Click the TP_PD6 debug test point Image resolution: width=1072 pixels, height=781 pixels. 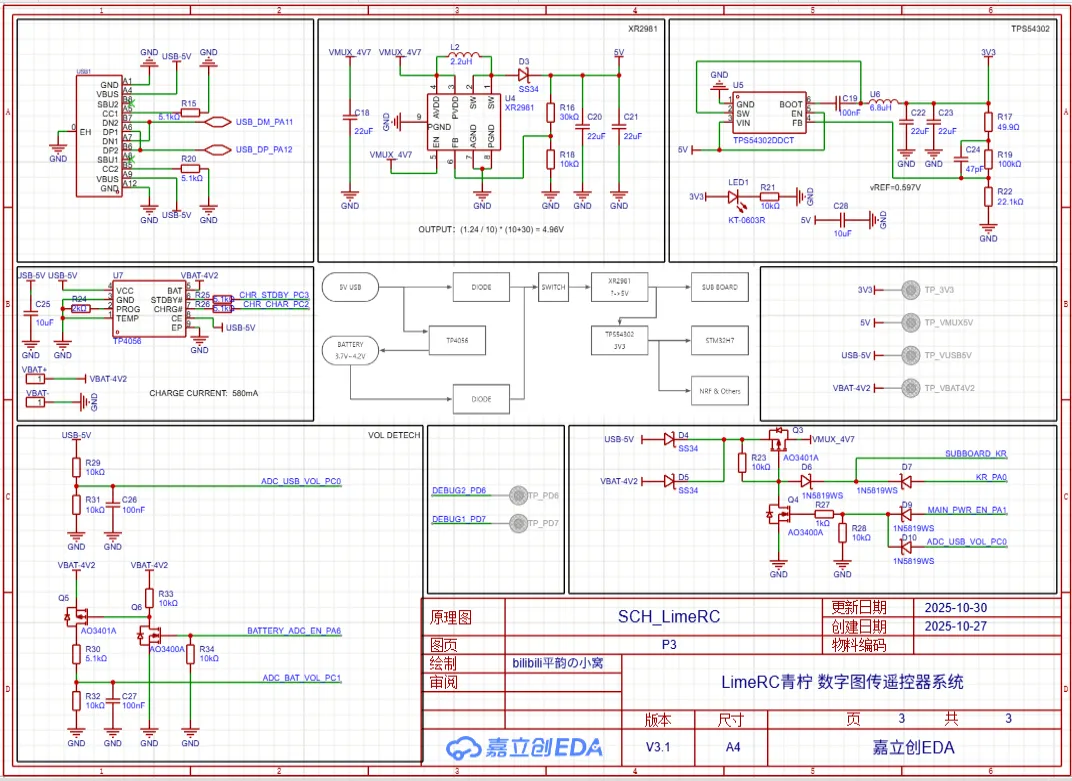point(518,495)
